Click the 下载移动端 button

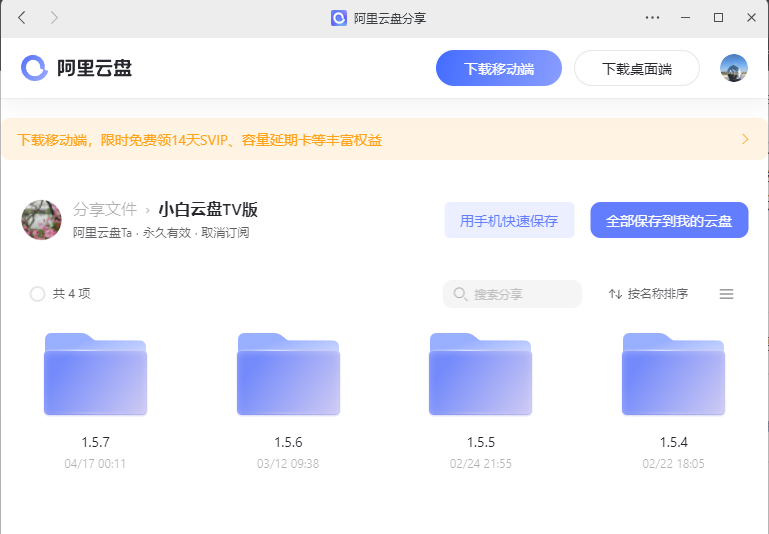tap(499, 68)
